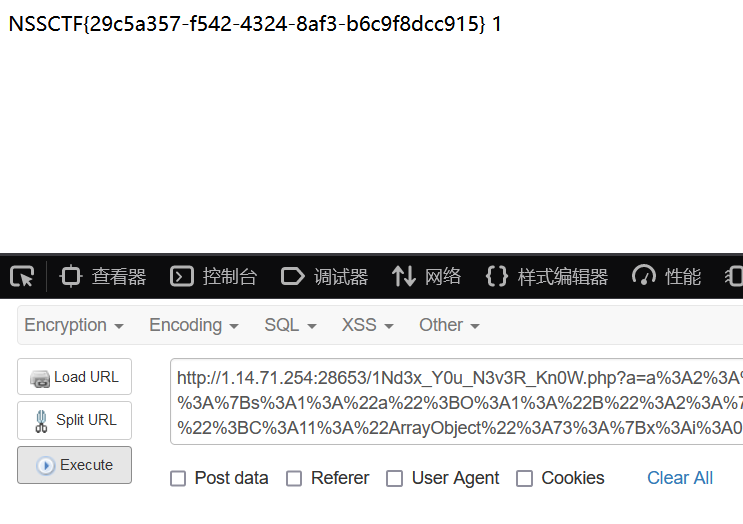Click the Split URL scissors icon
The height and width of the screenshot is (524, 743).
[41, 421]
